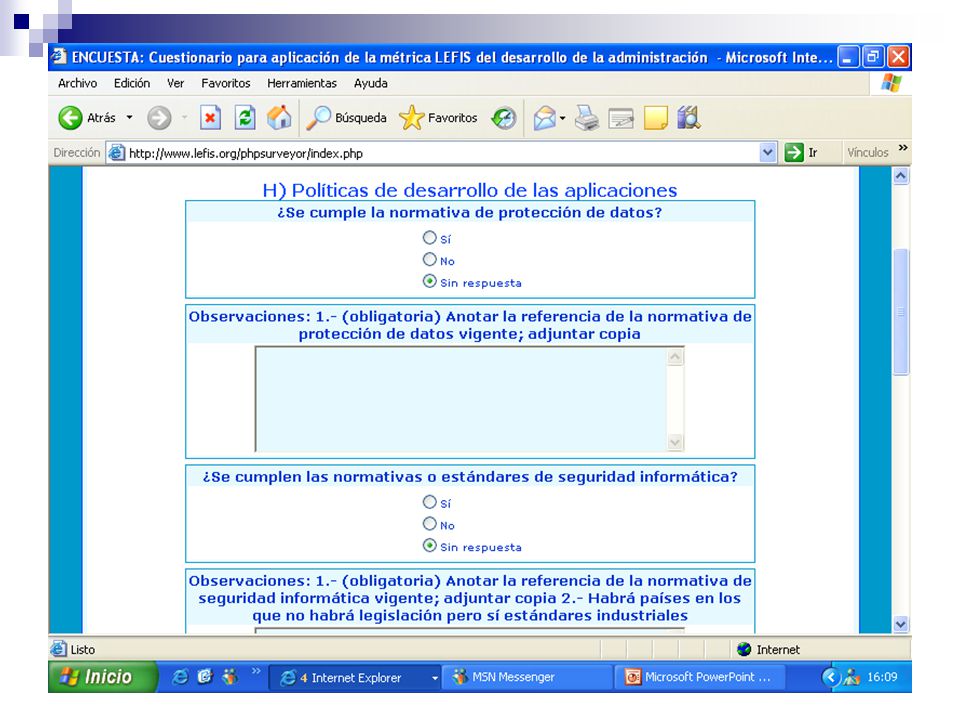Click the page scrollbar up arrow

pyautogui.click(x=901, y=176)
